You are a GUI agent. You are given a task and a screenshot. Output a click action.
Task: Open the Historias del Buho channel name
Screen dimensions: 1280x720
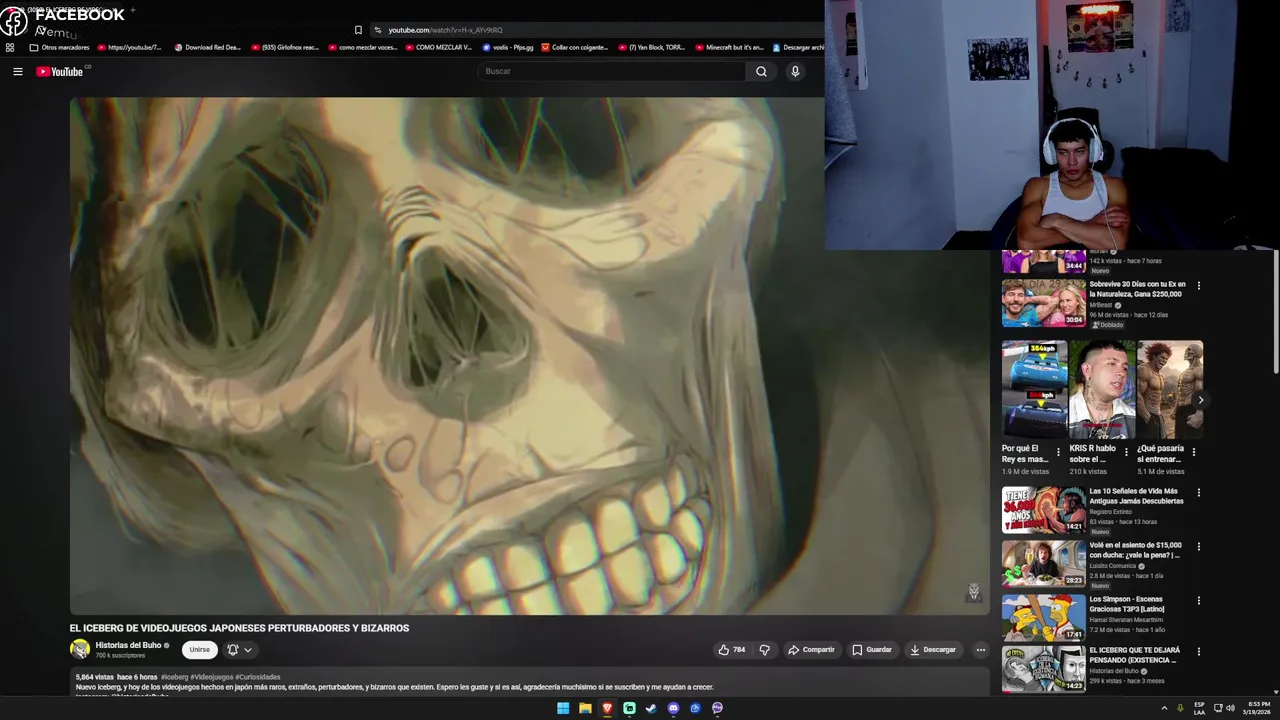coord(128,645)
